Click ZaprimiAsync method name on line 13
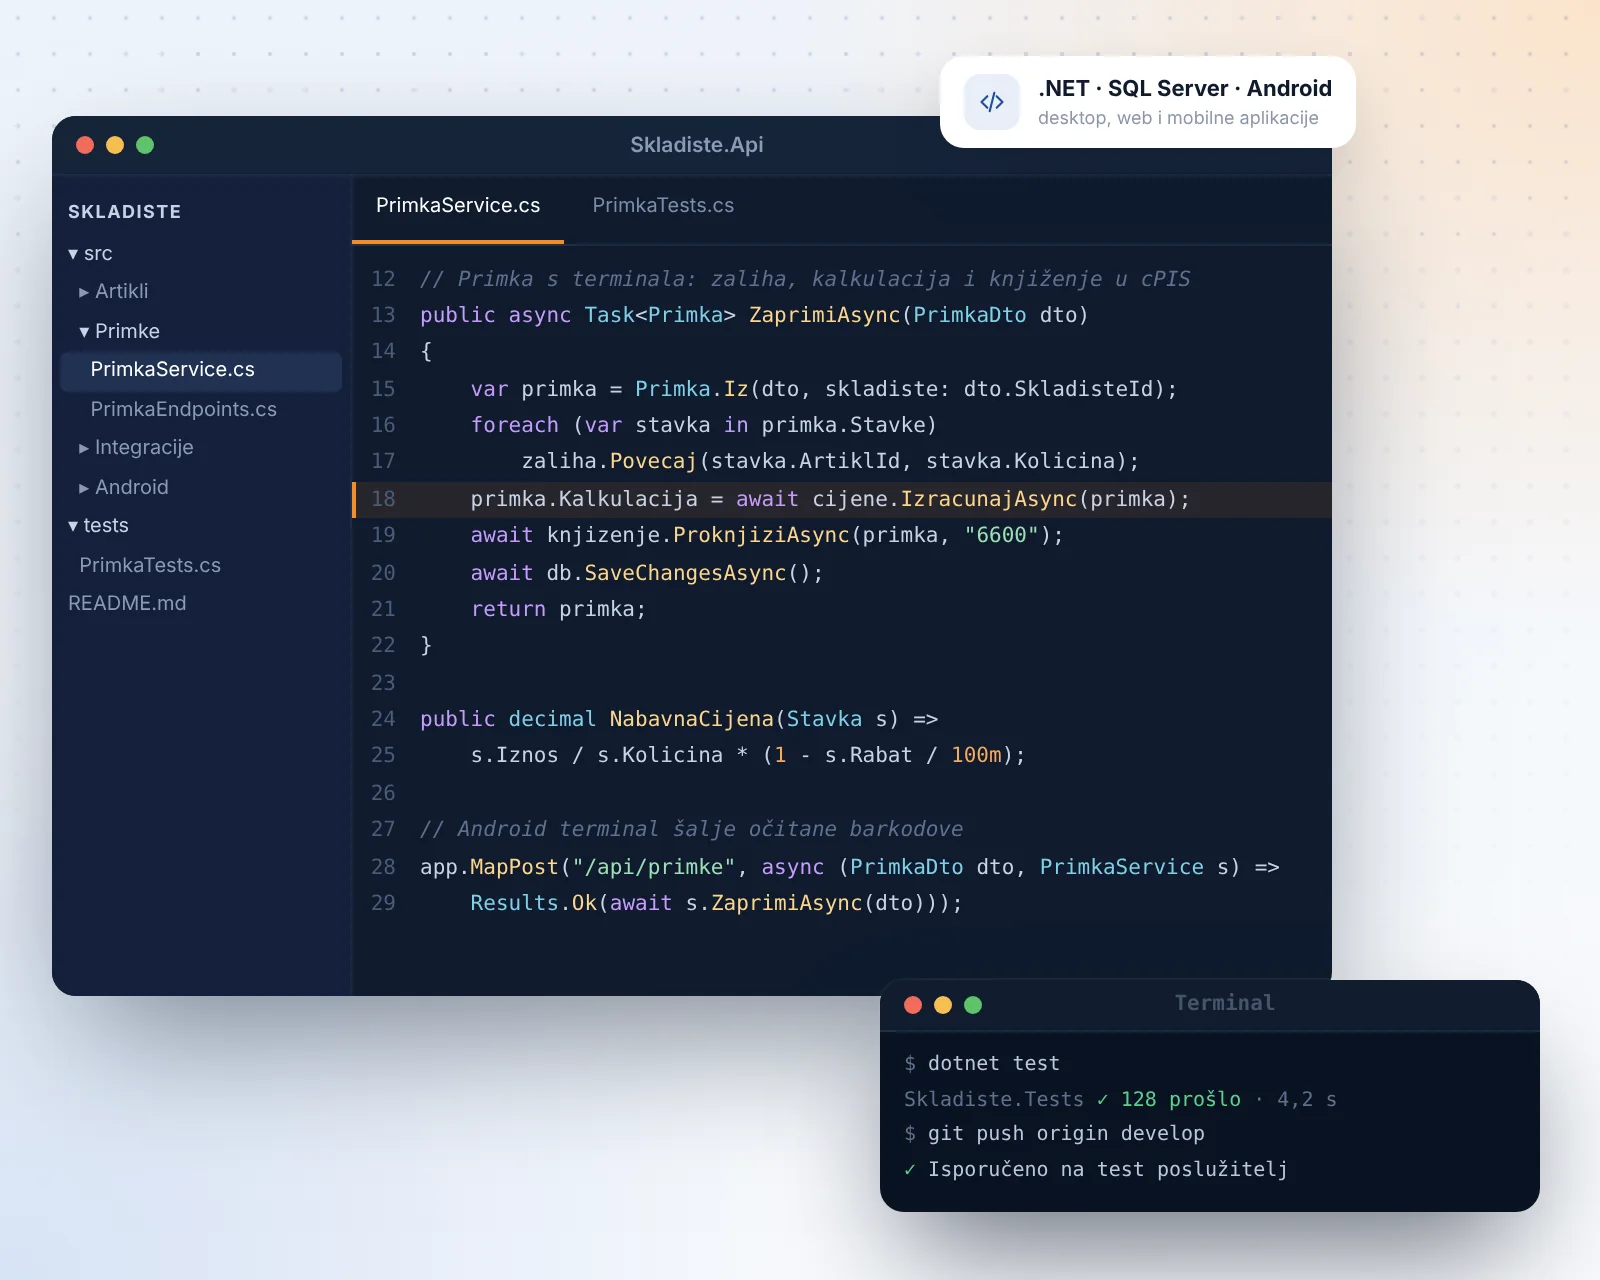 pyautogui.click(x=825, y=315)
